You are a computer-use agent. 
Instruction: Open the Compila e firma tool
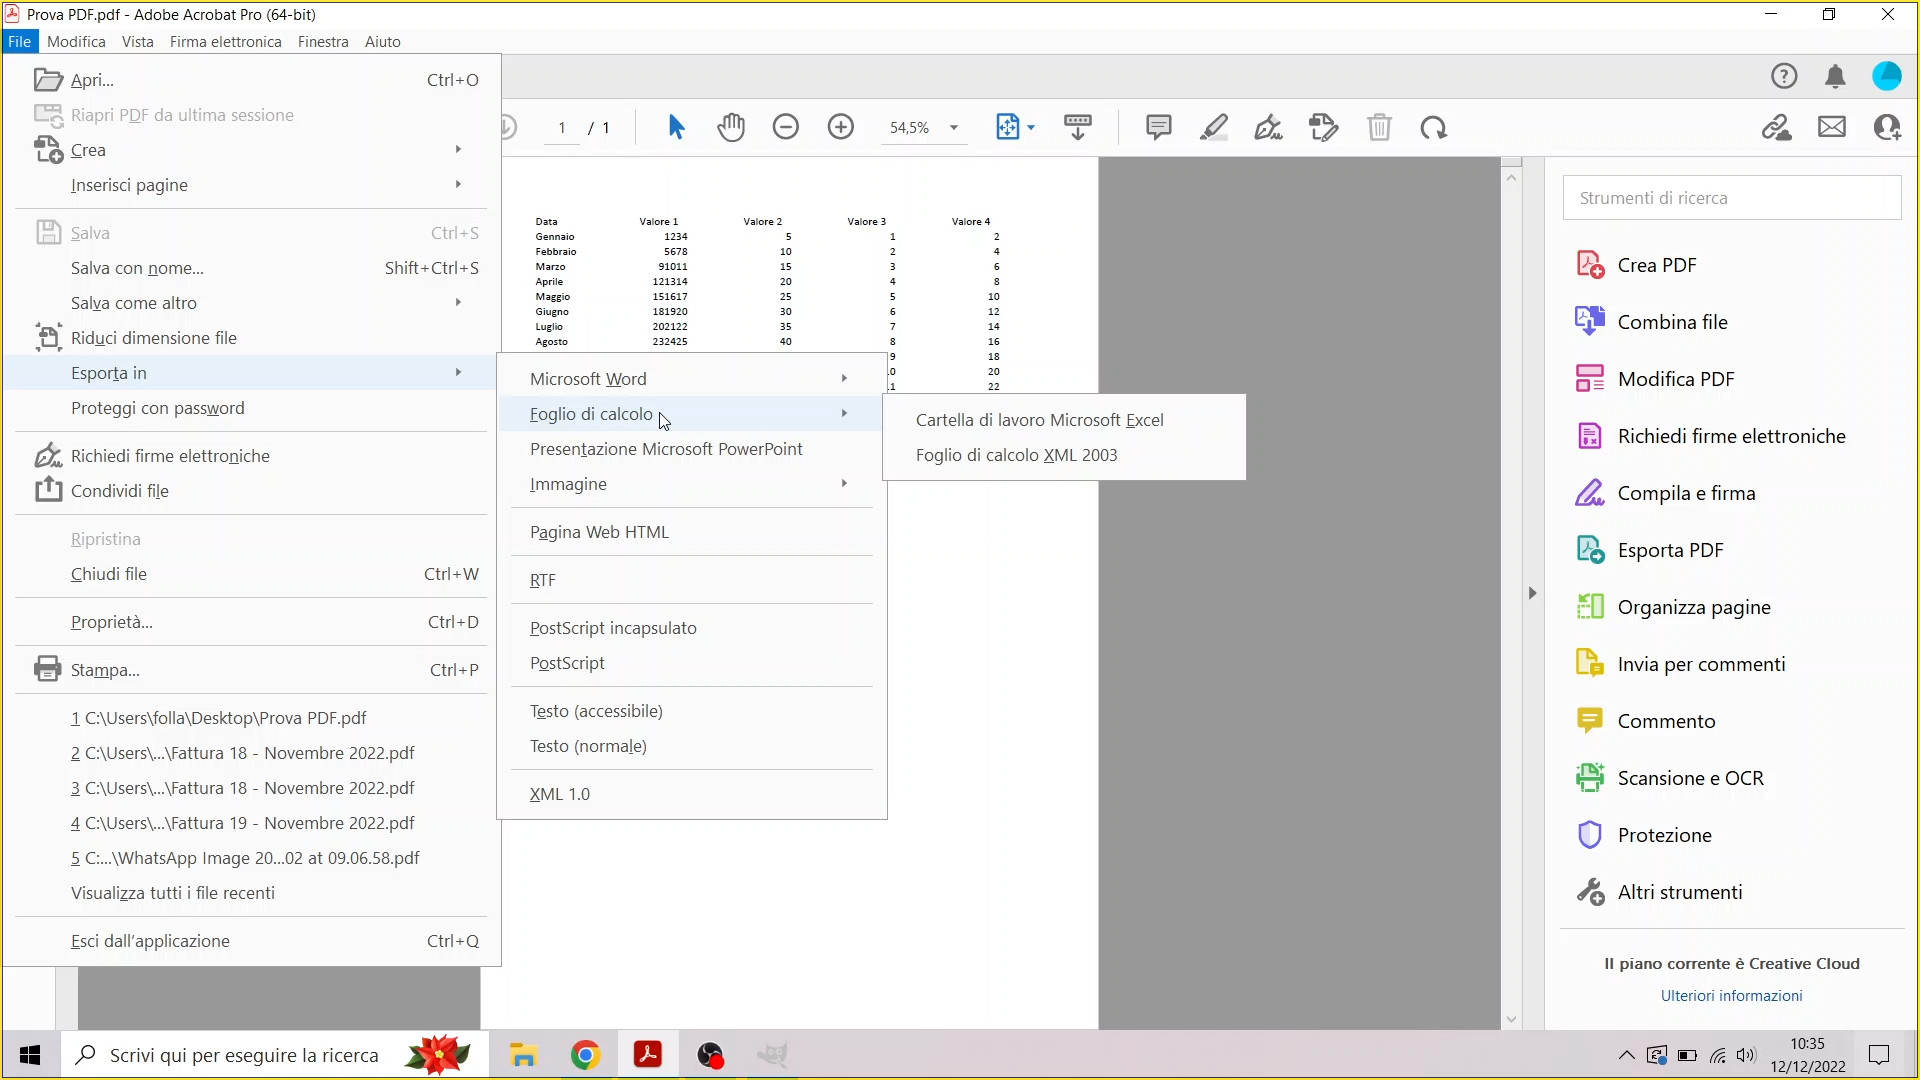click(1686, 492)
